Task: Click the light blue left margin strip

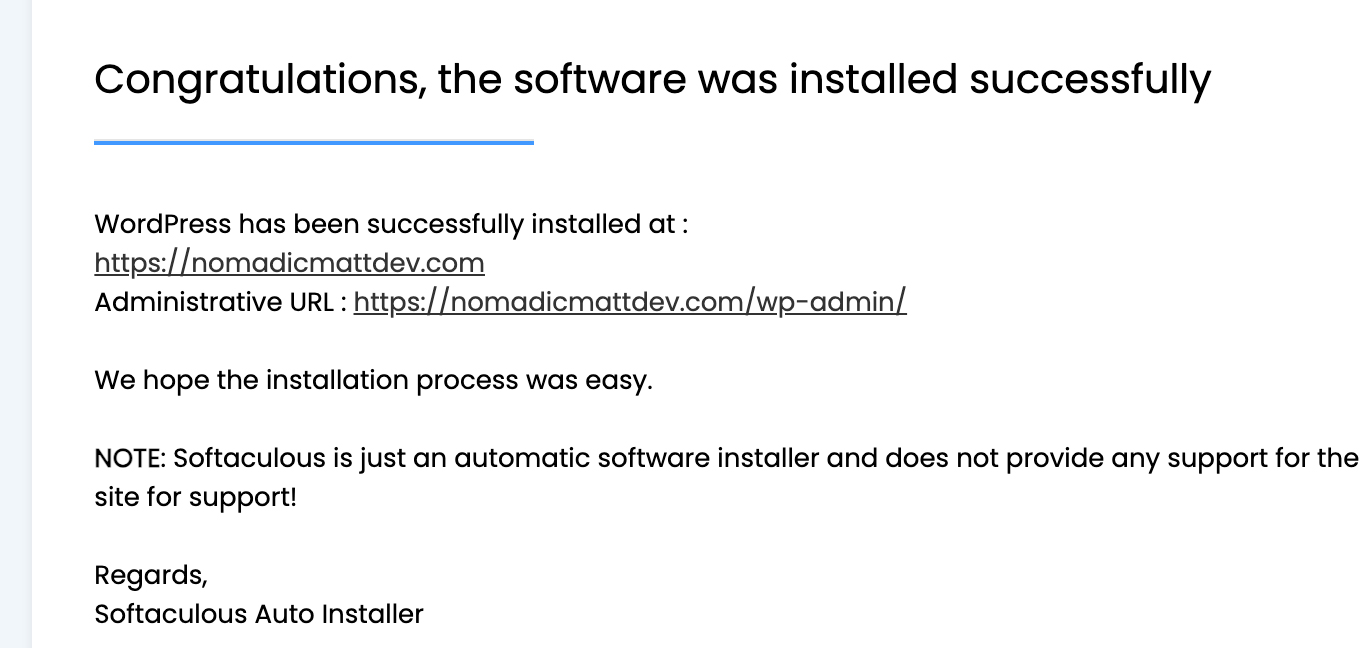Action: point(15,324)
